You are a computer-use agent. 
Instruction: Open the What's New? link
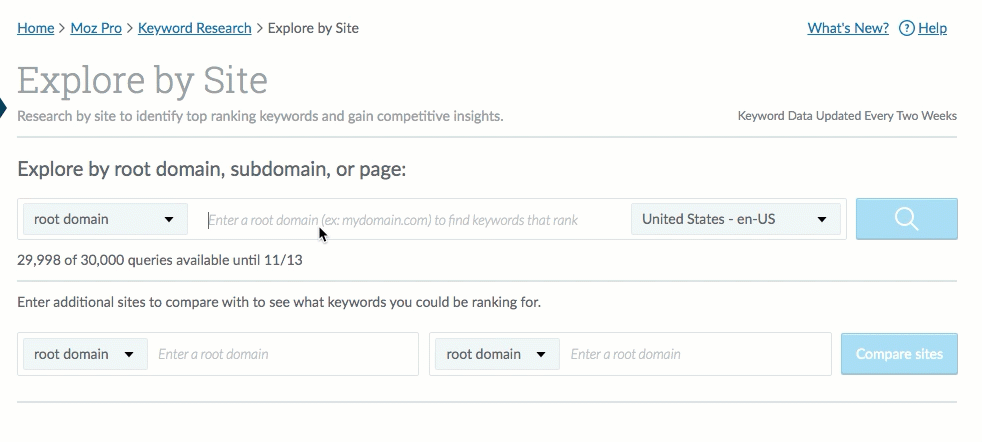[848, 28]
